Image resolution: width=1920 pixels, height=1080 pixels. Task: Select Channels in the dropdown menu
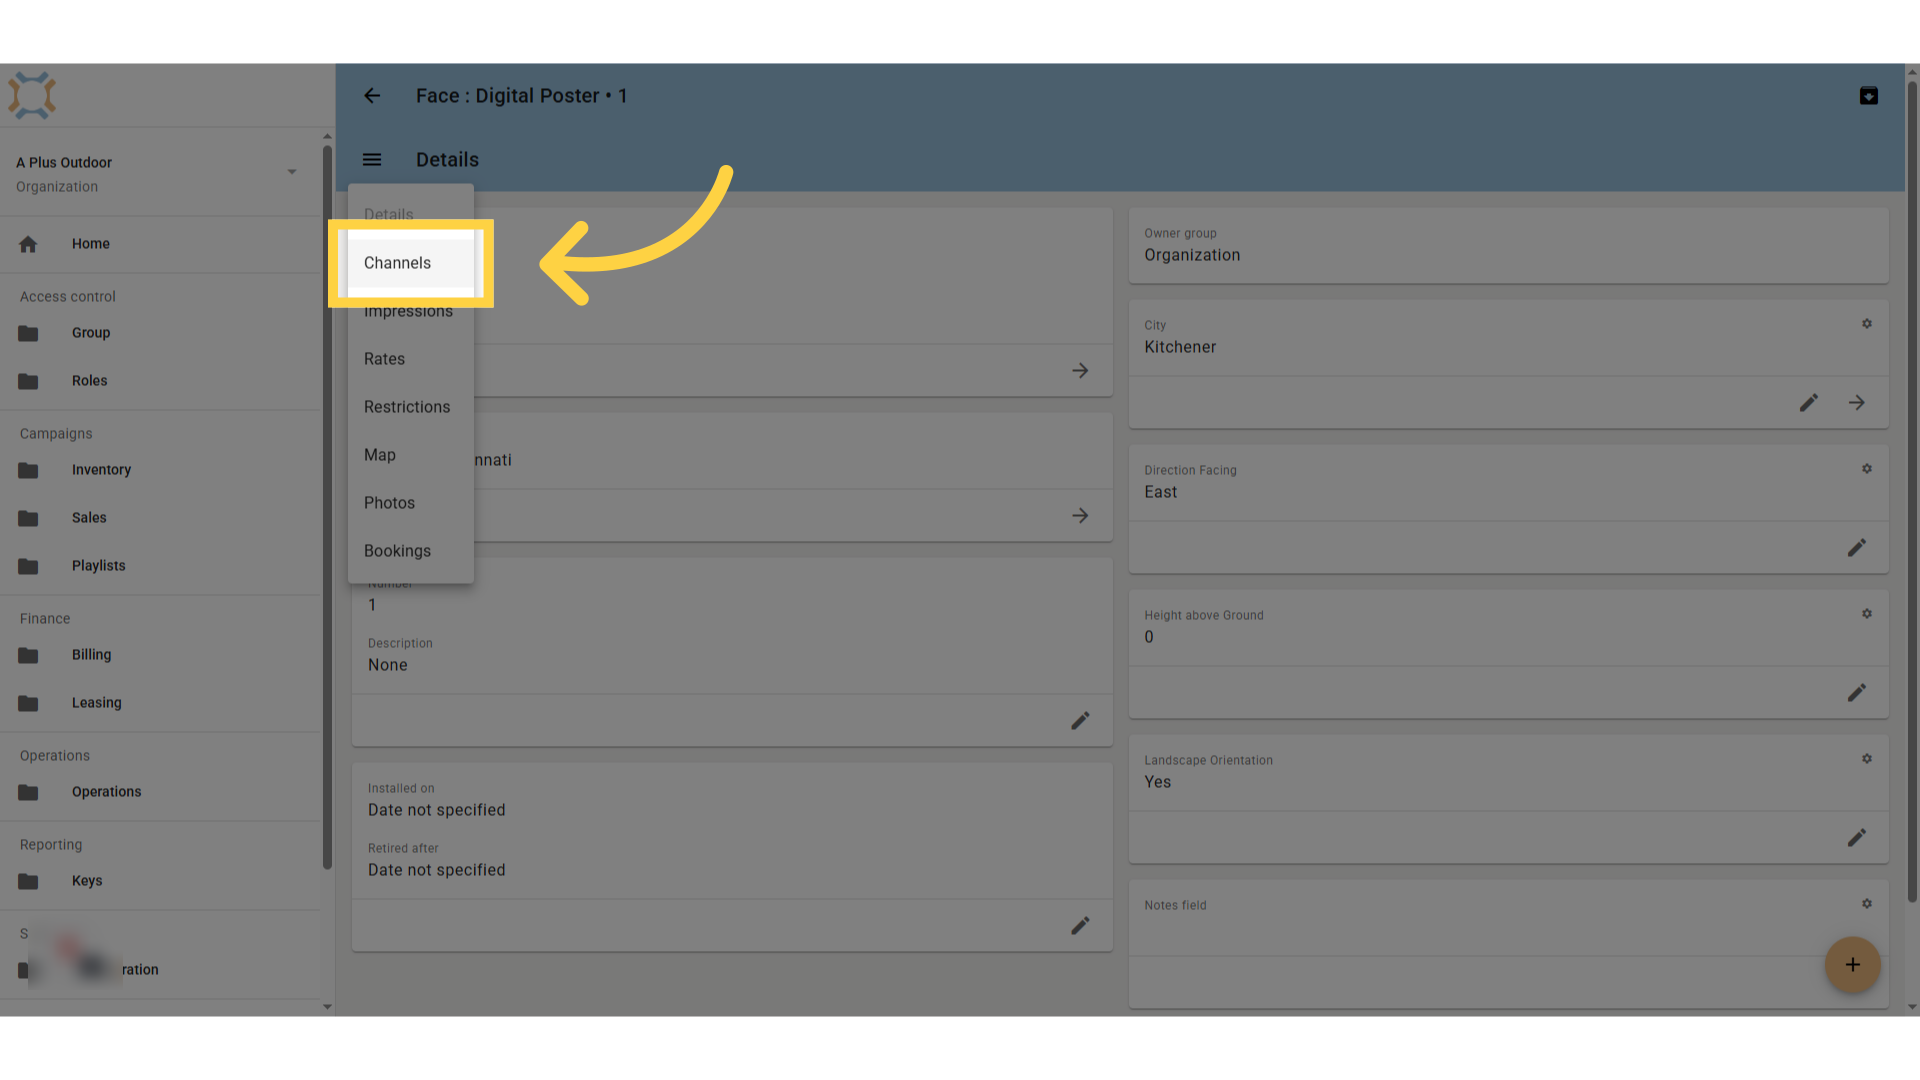(x=410, y=263)
